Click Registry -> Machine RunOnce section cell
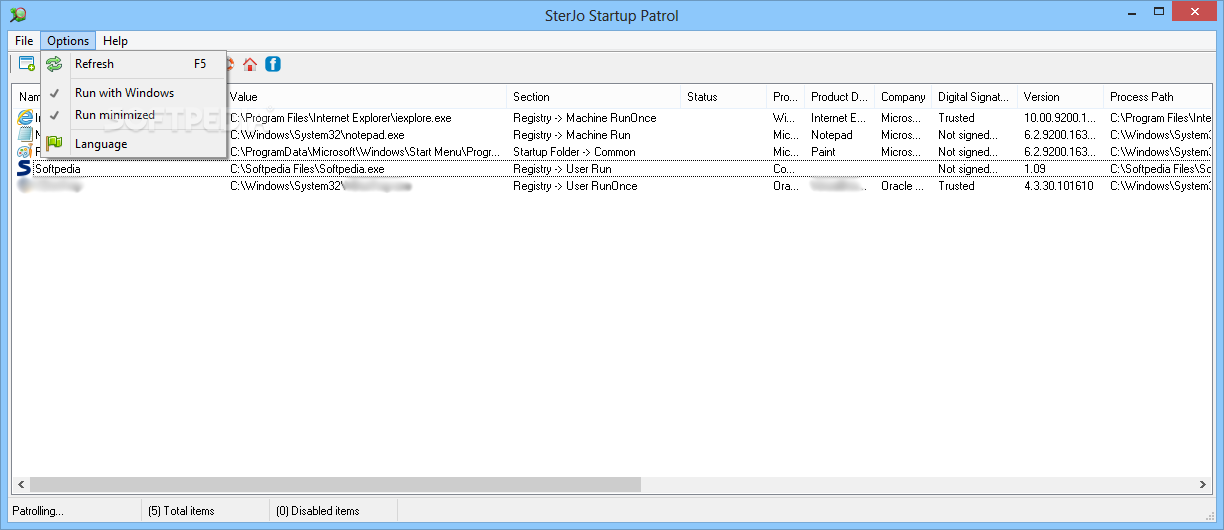 585,118
